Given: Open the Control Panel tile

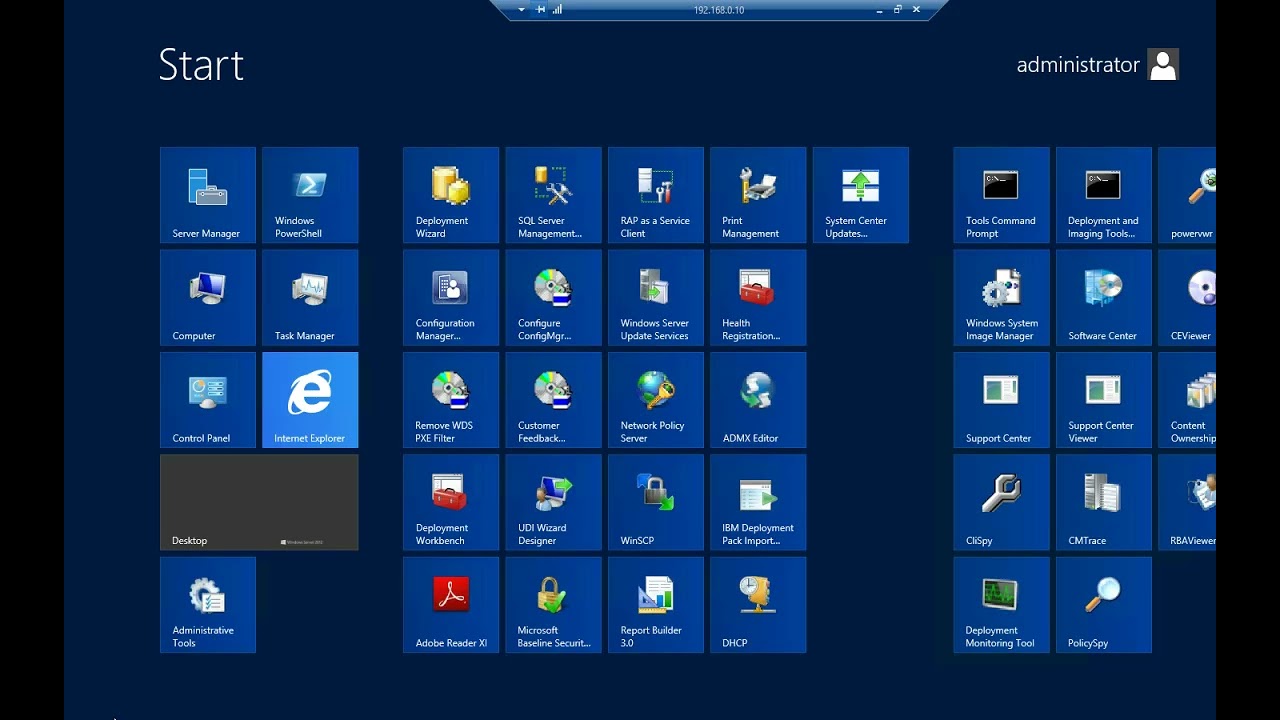Looking at the screenshot, I should click(x=208, y=400).
